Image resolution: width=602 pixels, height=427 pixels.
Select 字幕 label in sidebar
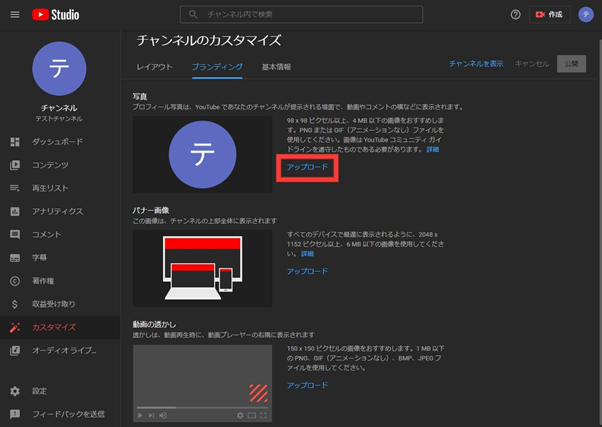click(x=39, y=258)
